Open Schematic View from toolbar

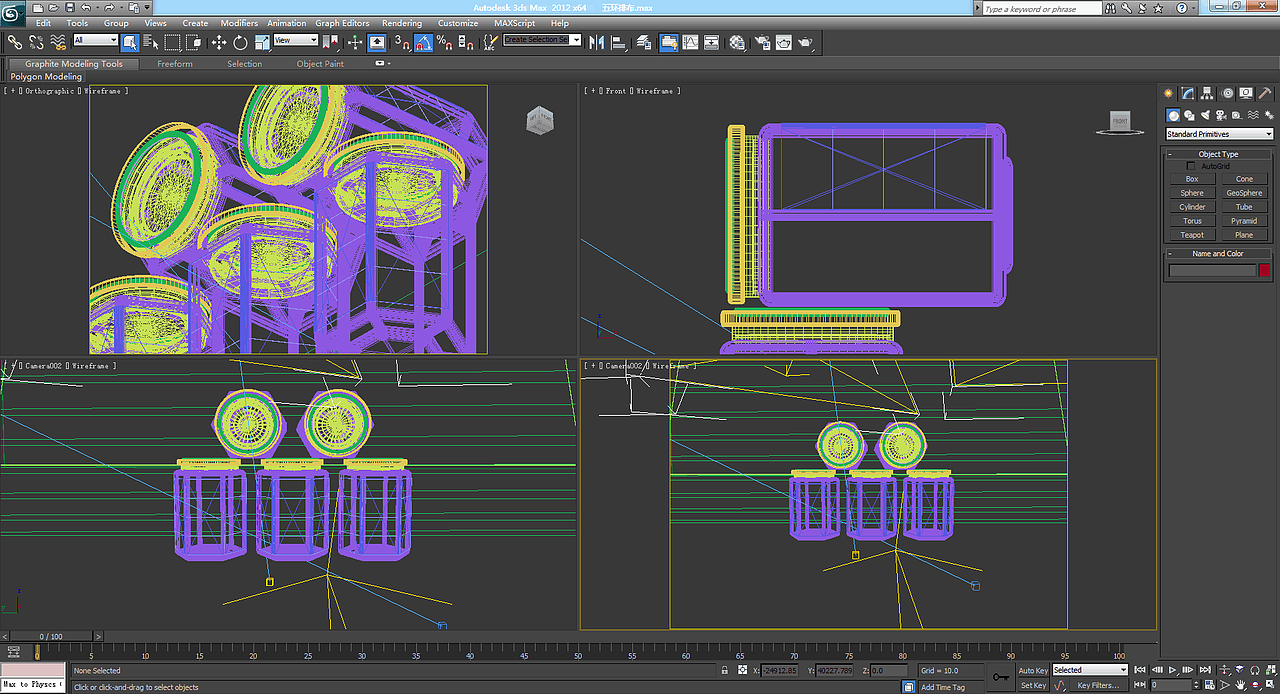[x=712, y=42]
